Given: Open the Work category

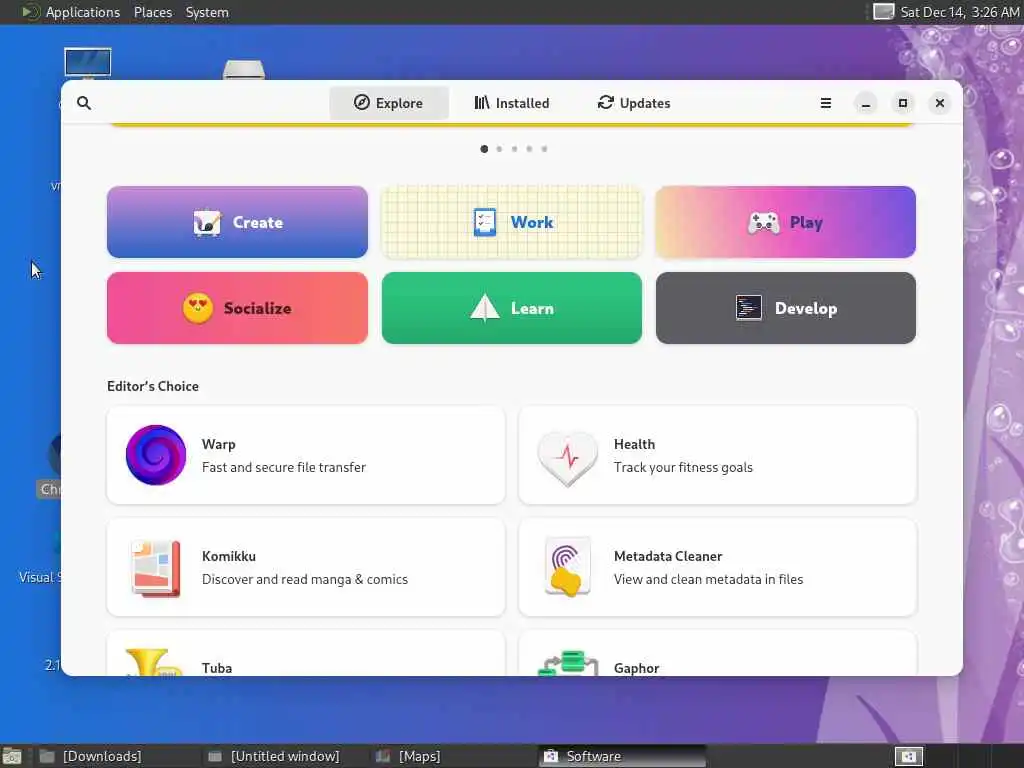Looking at the screenshot, I should click(512, 222).
